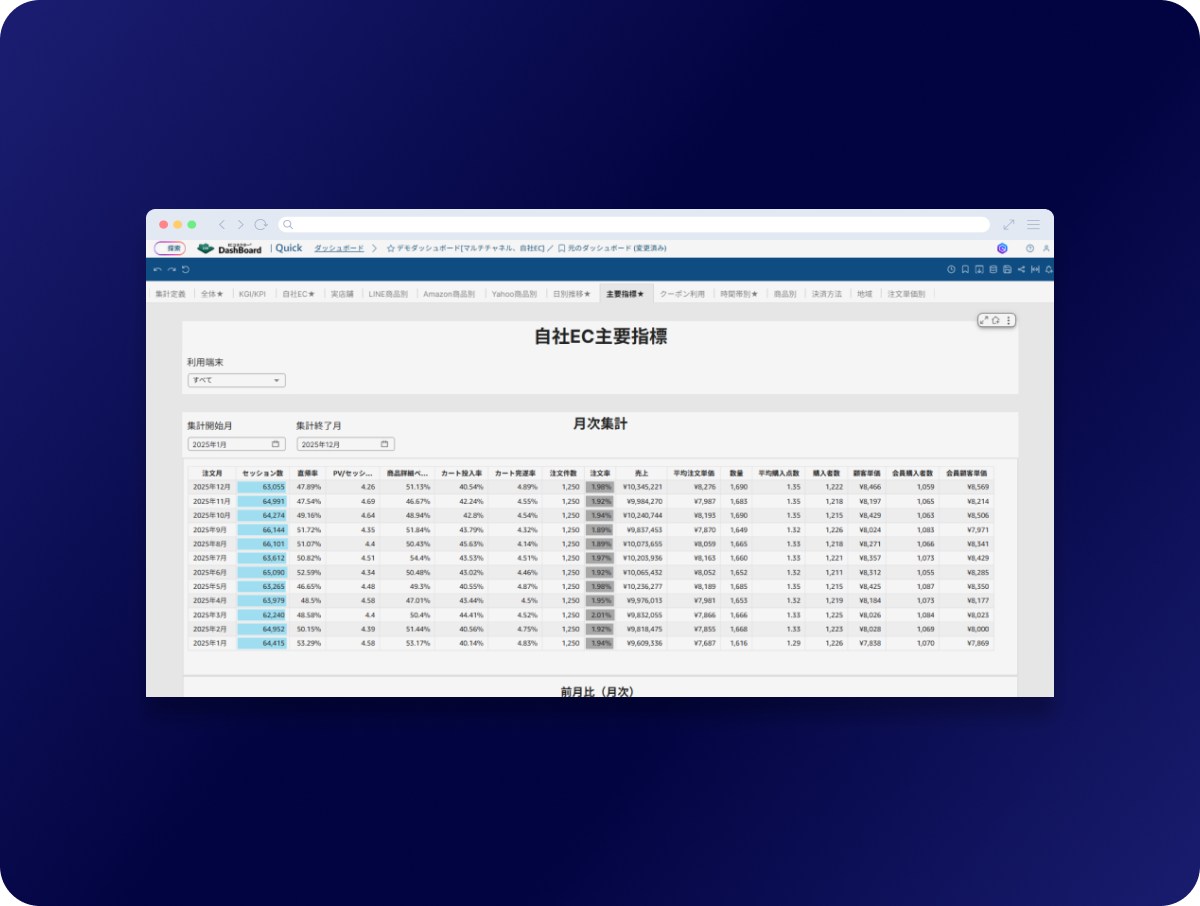Click the undo arrow in blue toolbar
Screen dimensions: 1200x906
[158, 269]
